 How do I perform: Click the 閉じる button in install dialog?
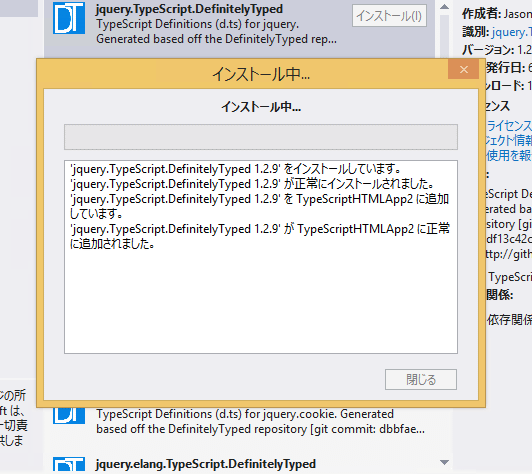tap(421, 379)
